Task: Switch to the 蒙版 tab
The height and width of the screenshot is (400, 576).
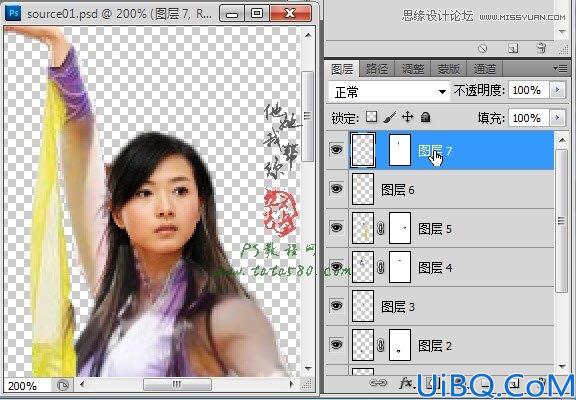Action: [x=449, y=69]
